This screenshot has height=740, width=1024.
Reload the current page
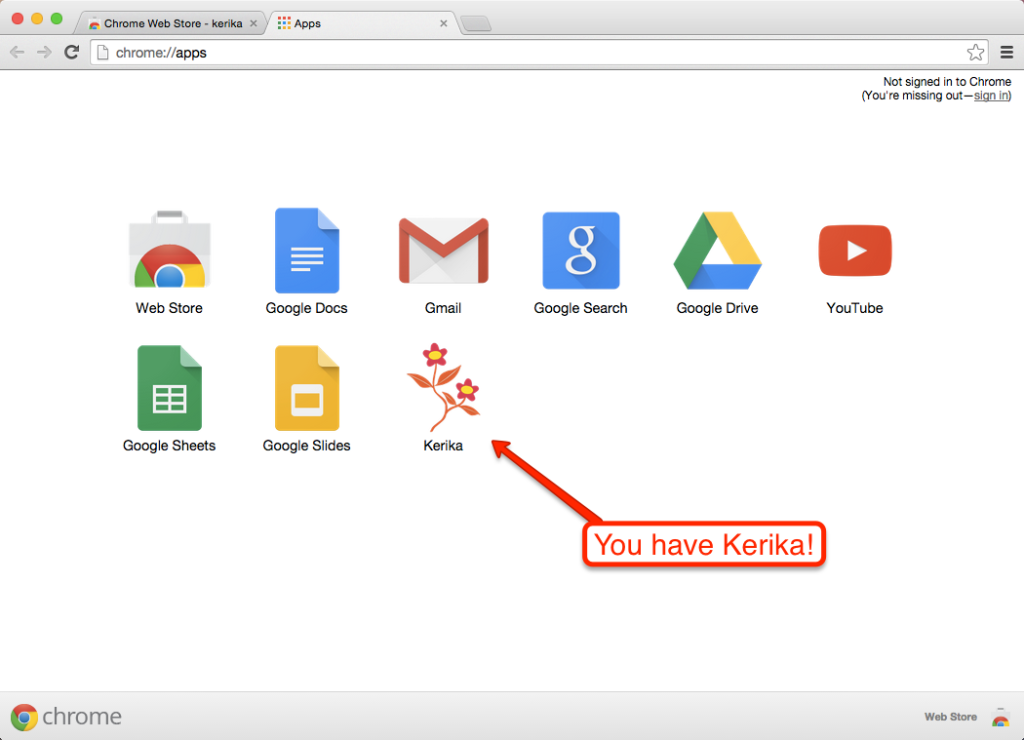click(72, 52)
